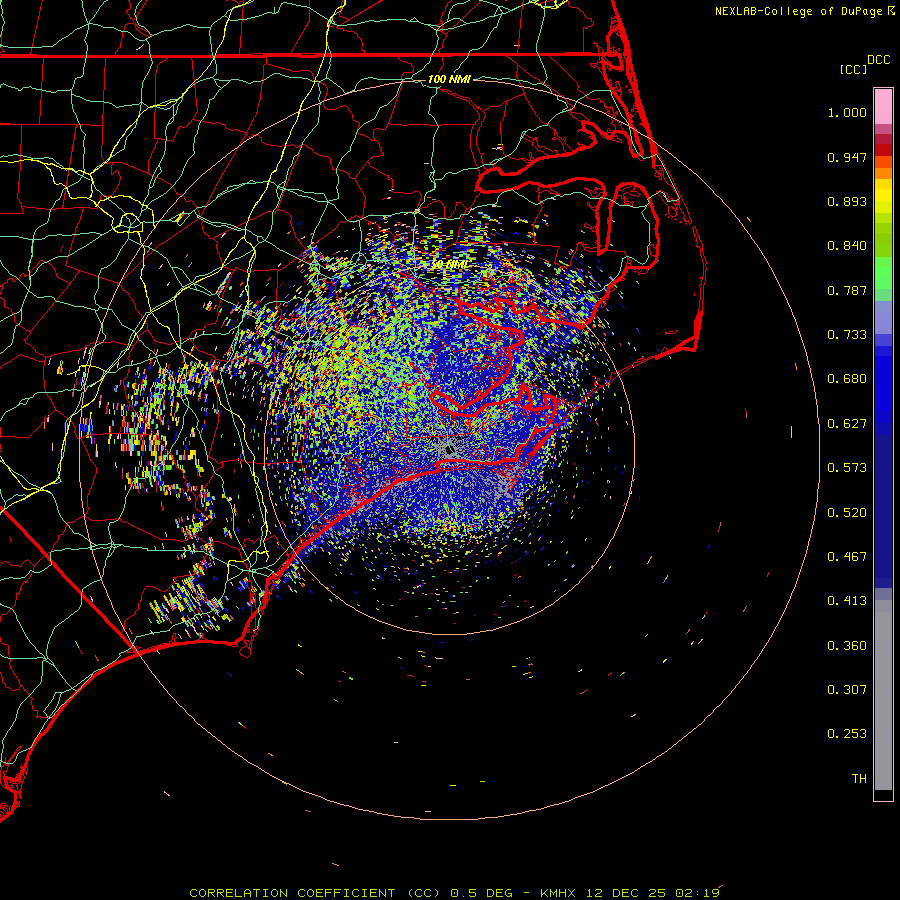The width and height of the screenshot is (900, 900).
Task: Click the pink color band on the legend
Action: pyautogui.click(x=883, y=107)
